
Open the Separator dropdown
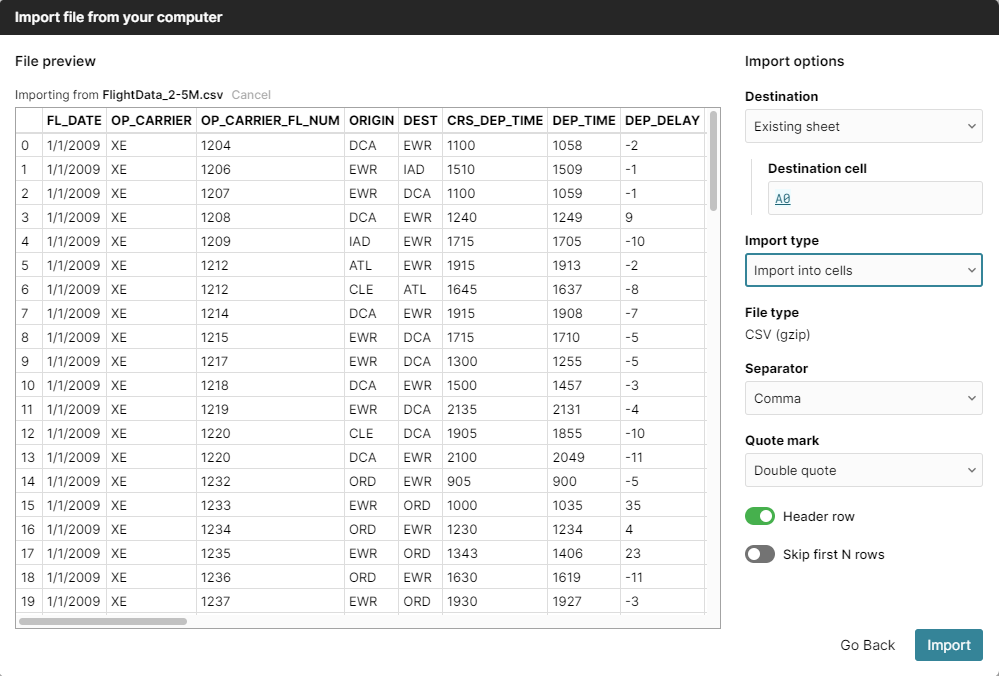click(863, 398)
